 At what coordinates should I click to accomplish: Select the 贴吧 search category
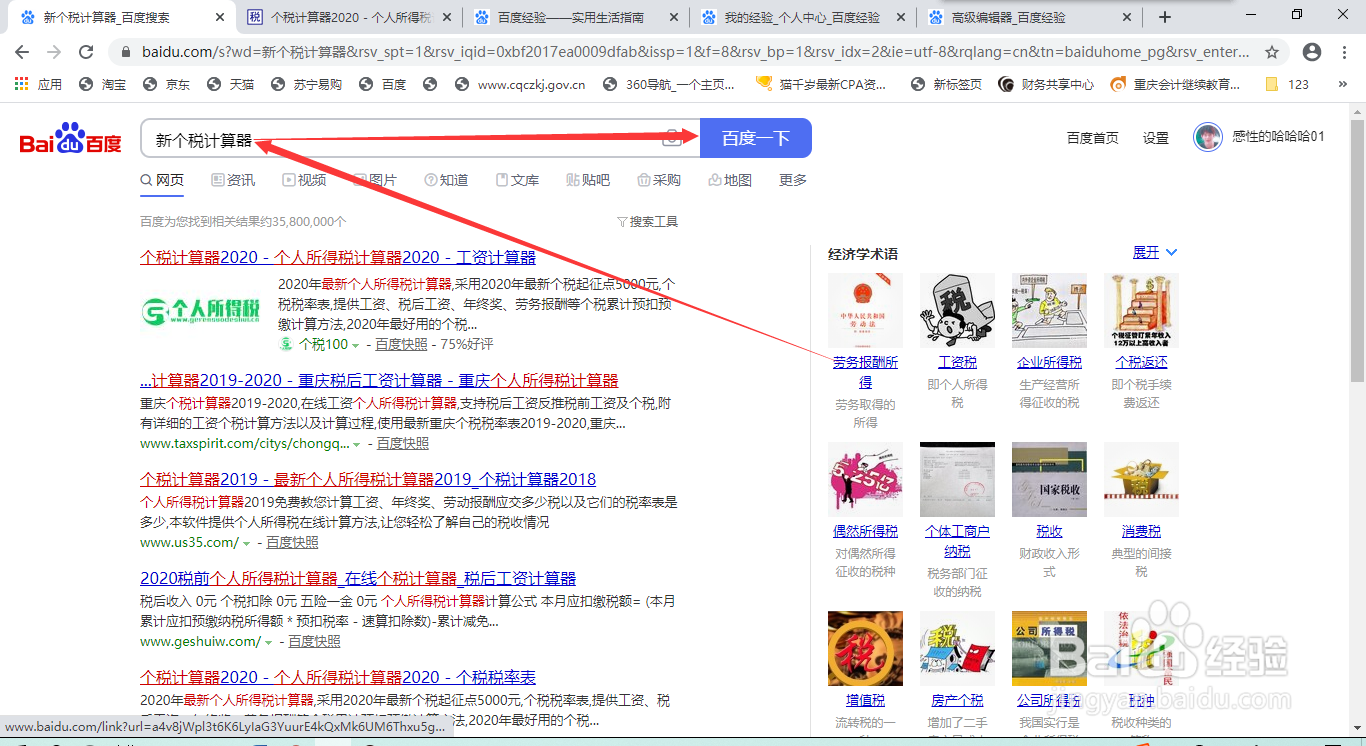[588, 180]
